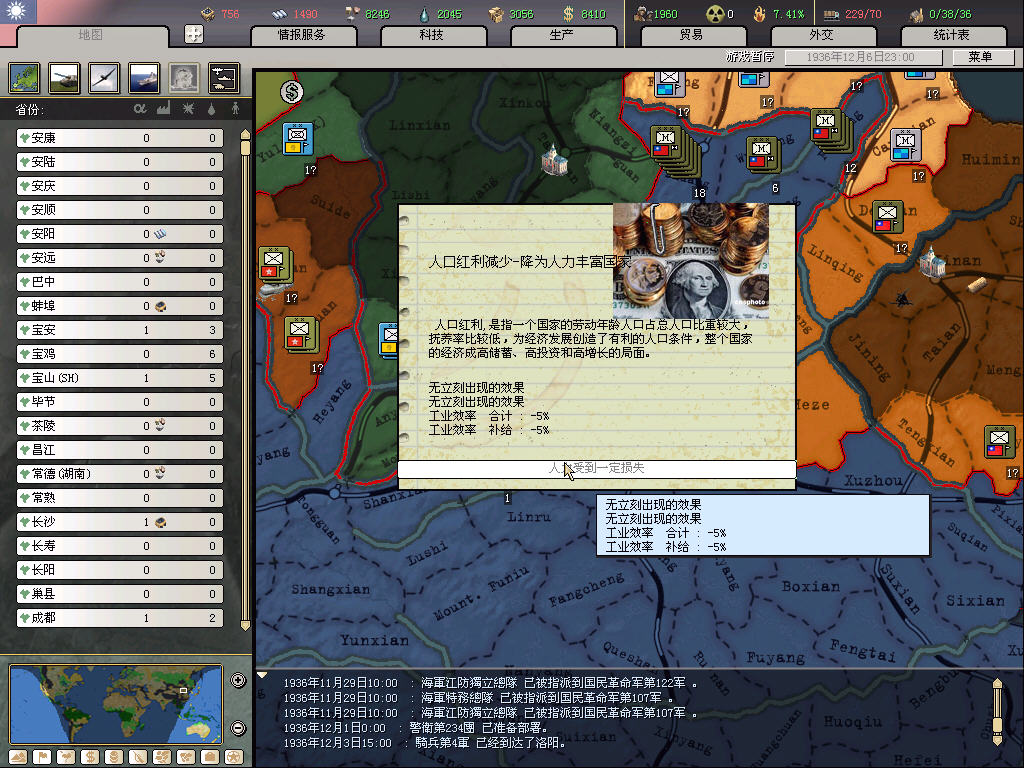1024x768 pixels.
Task: Open the 地图 map tab
Action: tap(90, 35)
